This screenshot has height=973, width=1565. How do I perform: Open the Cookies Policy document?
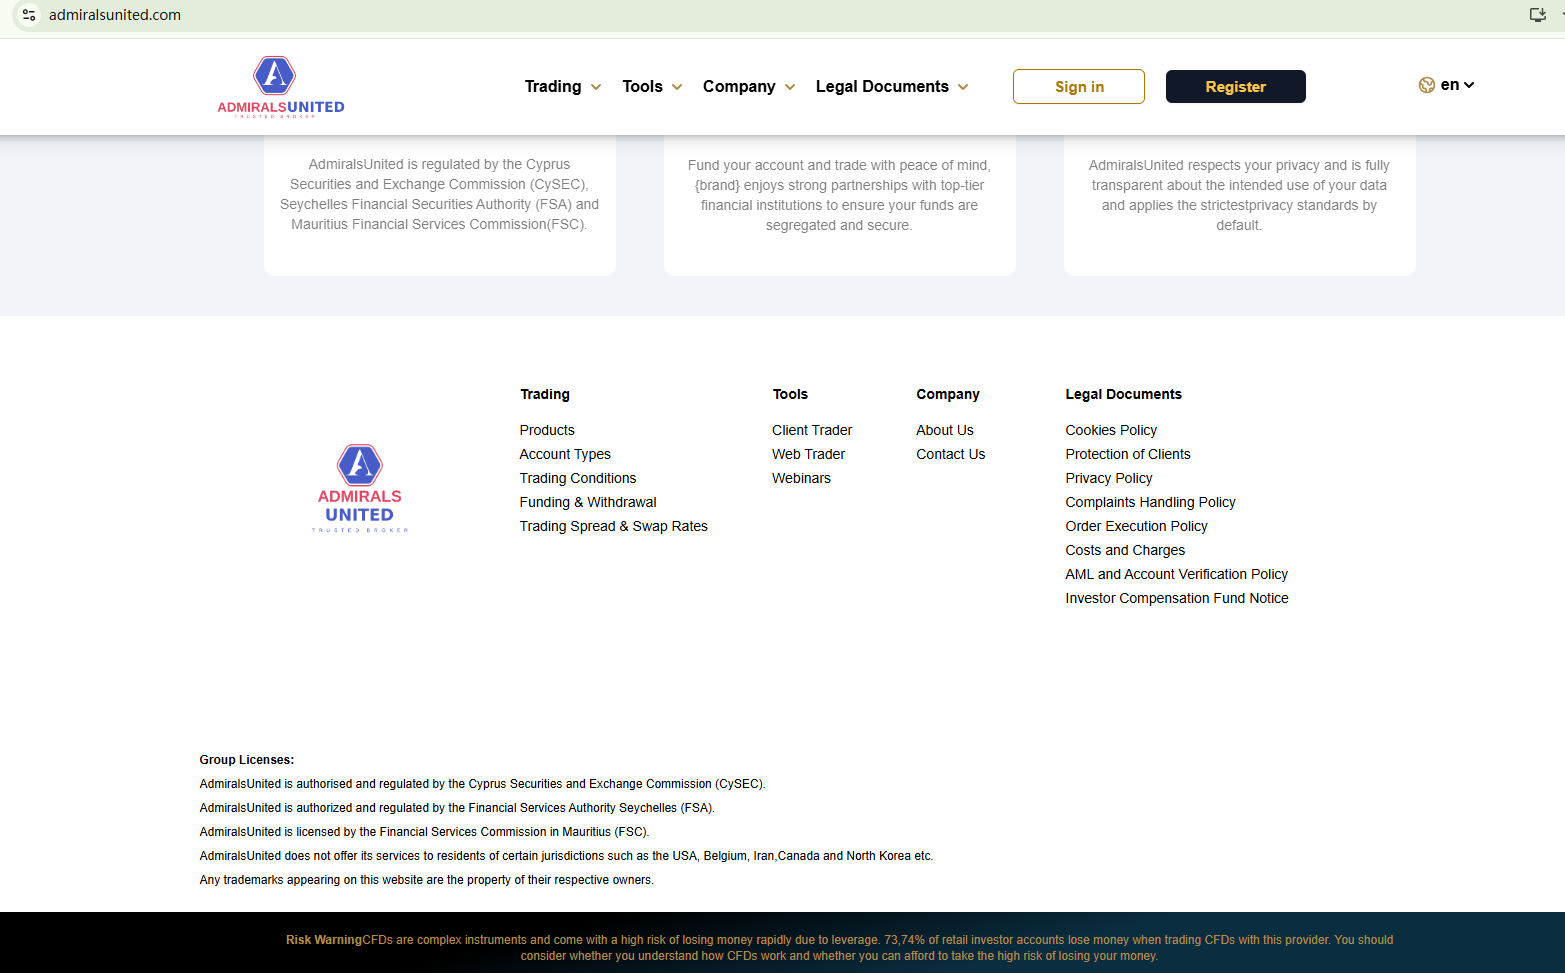(x=1111, y=430)
